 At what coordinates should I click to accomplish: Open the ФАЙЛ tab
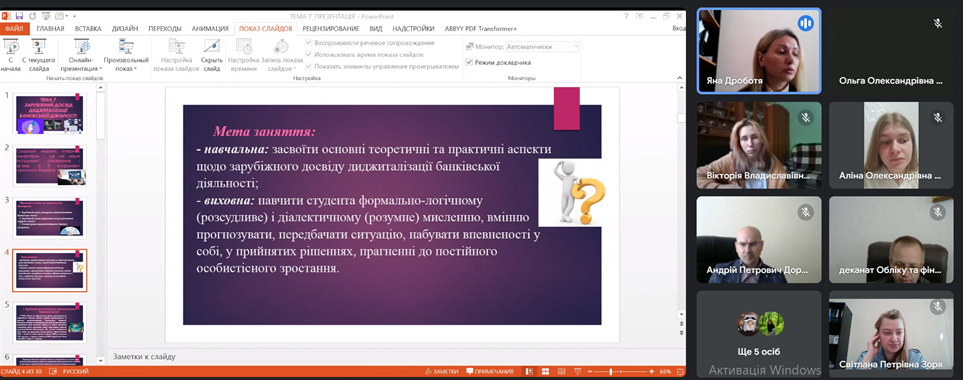coord(14,28)
